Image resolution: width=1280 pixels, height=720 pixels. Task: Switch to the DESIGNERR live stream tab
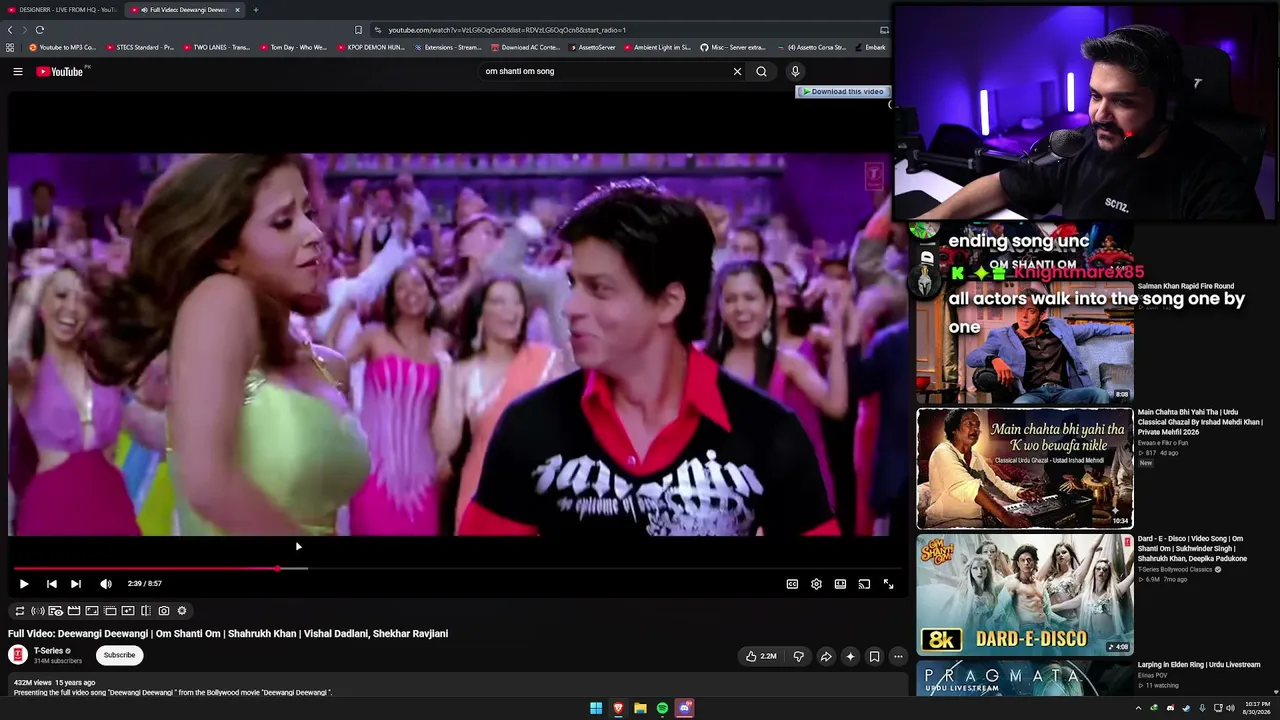pyautogui.click(x=62, y=10)
